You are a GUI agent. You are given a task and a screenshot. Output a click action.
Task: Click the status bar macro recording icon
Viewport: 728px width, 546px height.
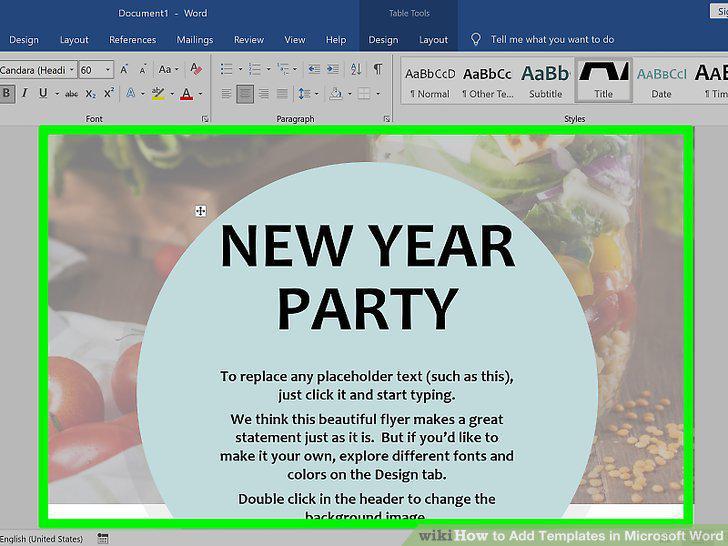[103, 538]
